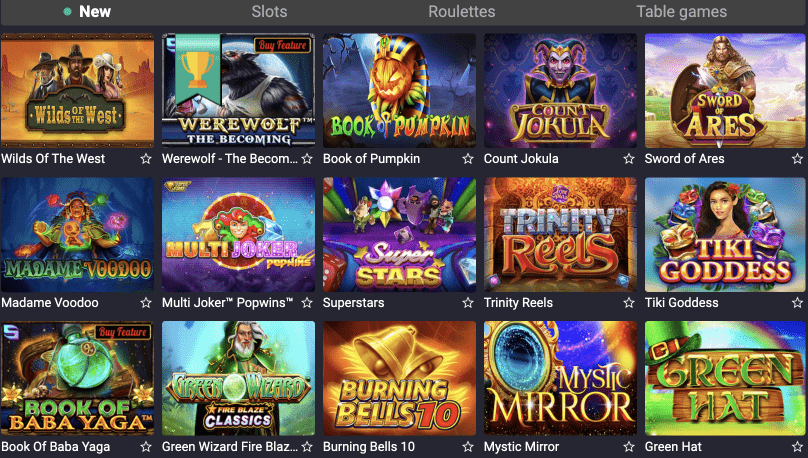Toggle favorite star for Book of Pumpkin
Screen dimensions: 808x458
click(468, 159)
